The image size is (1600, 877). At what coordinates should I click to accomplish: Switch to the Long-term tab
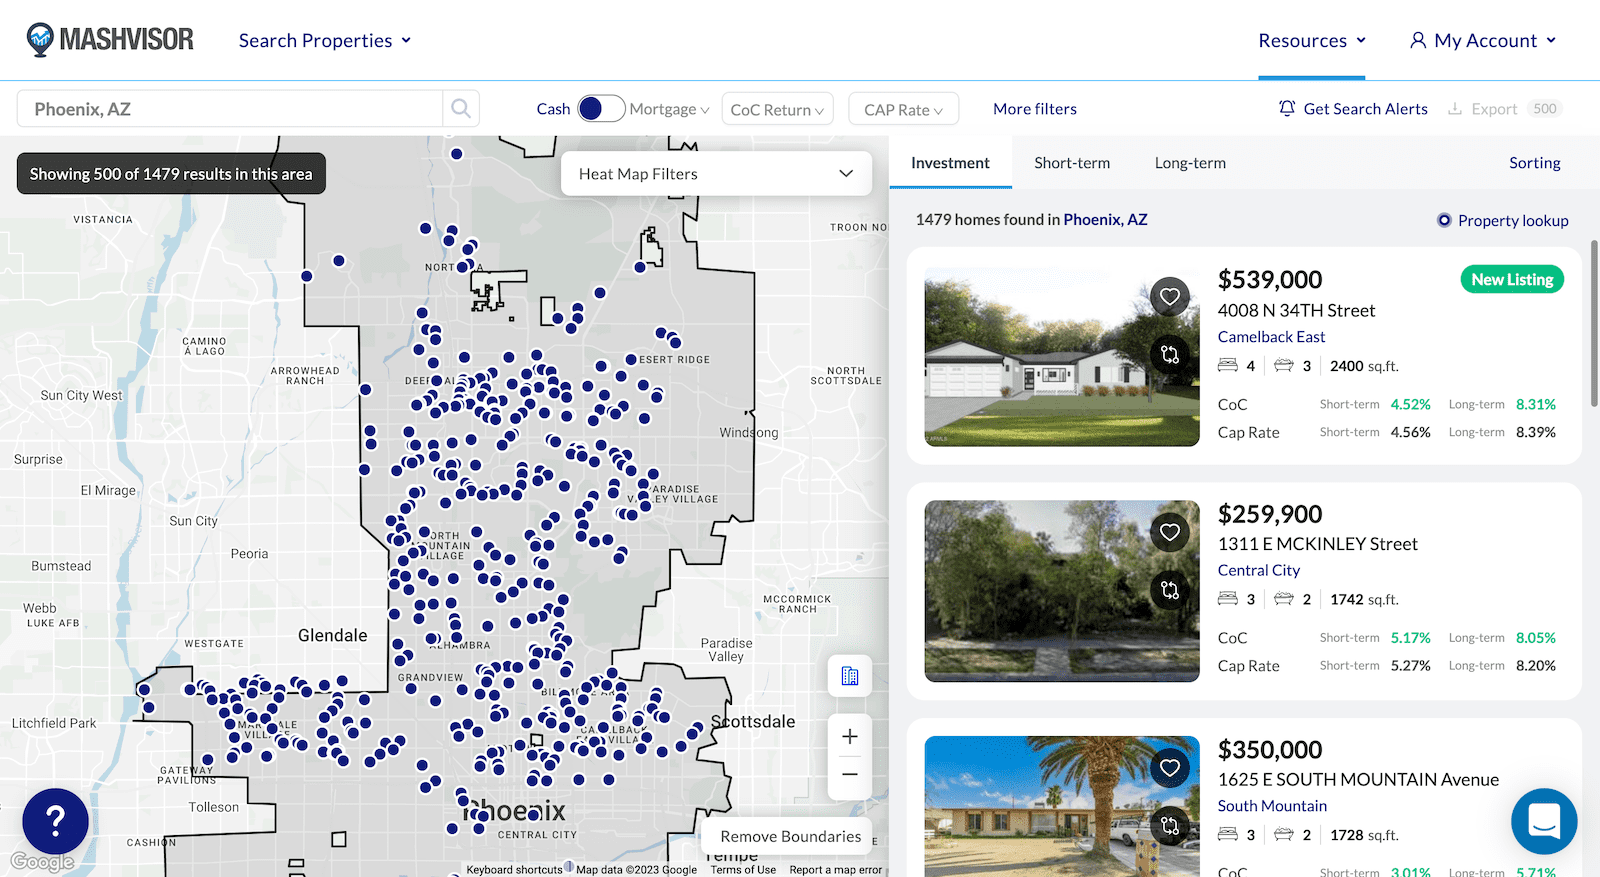(x=1190, y=163)
